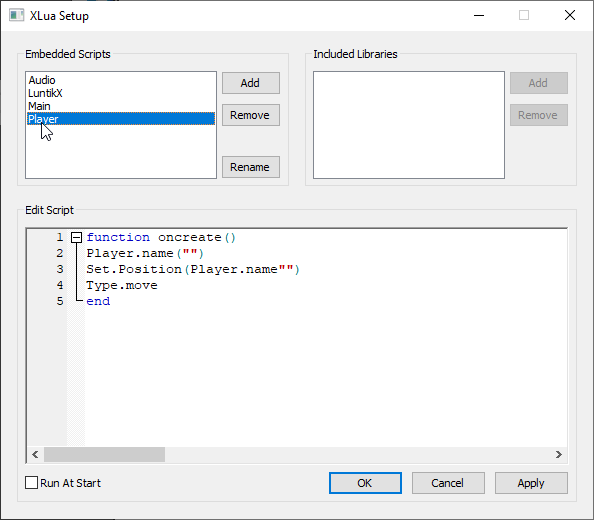Confirm with the OK button
The width and height of the screenshot is (594, 520).
[x=365, y=483]
